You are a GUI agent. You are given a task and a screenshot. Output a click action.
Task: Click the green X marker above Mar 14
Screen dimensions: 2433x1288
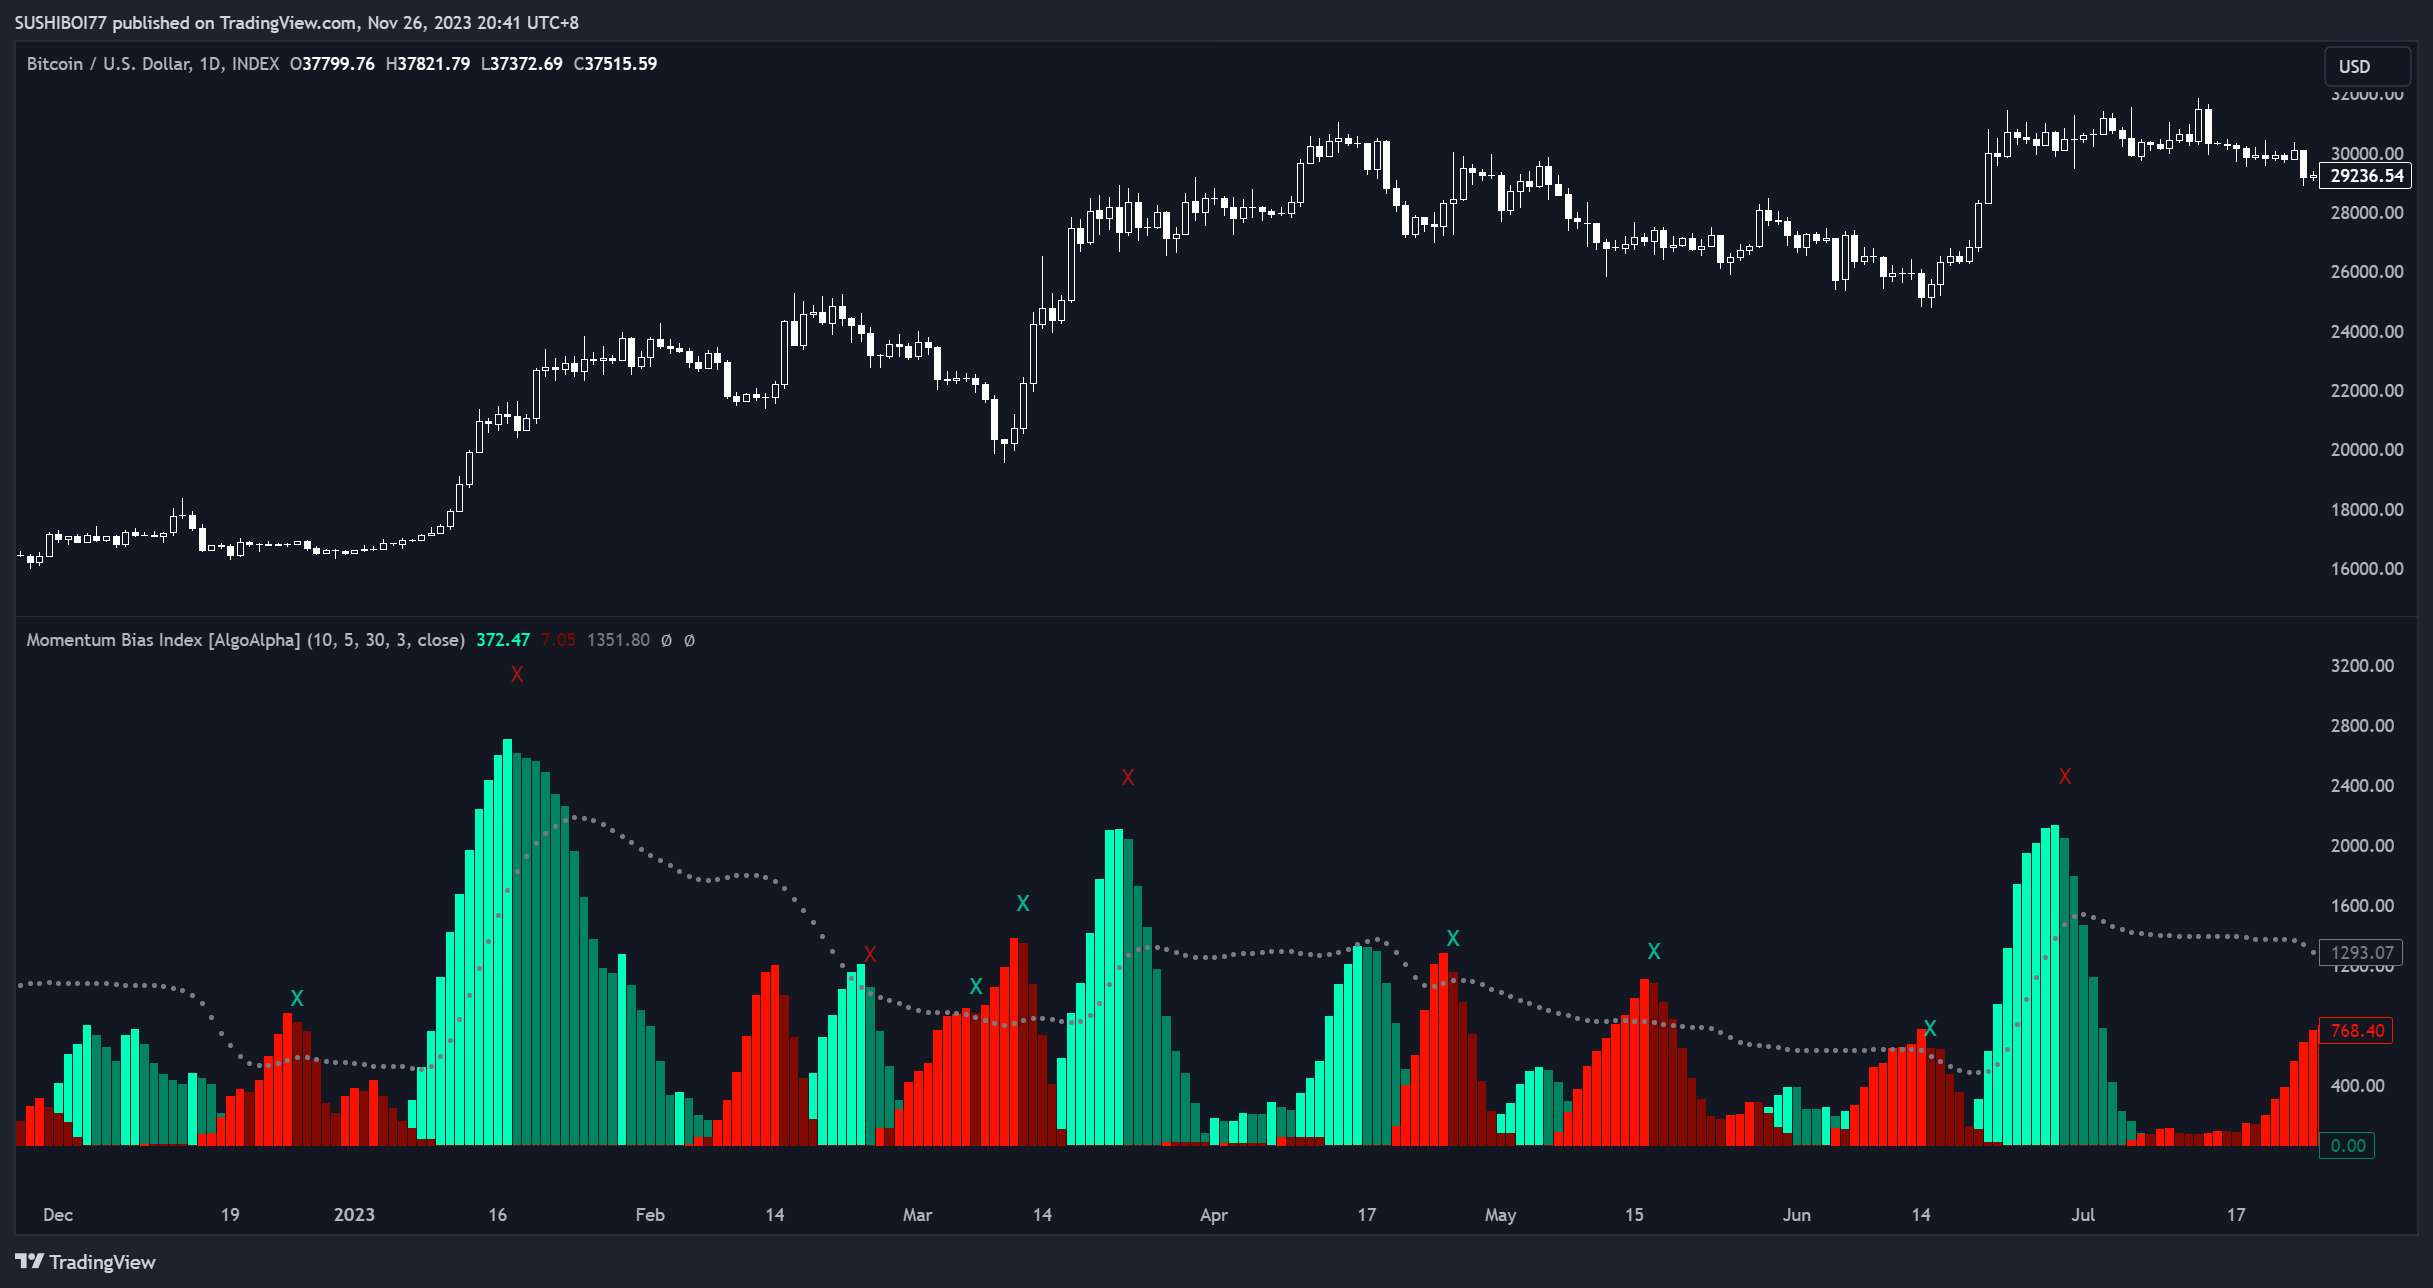[x=1023, y=904]
